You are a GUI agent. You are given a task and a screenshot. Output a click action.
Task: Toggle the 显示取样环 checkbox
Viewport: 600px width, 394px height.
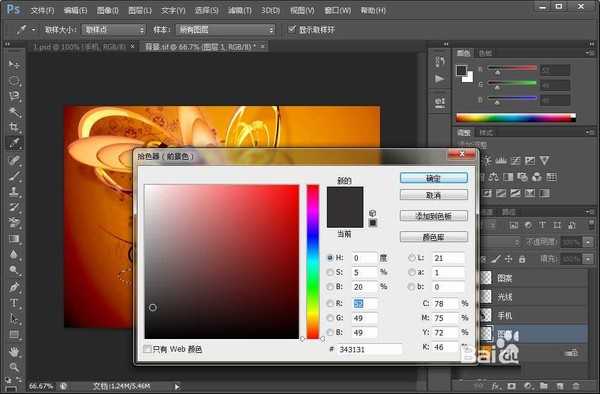pos(292,29)
